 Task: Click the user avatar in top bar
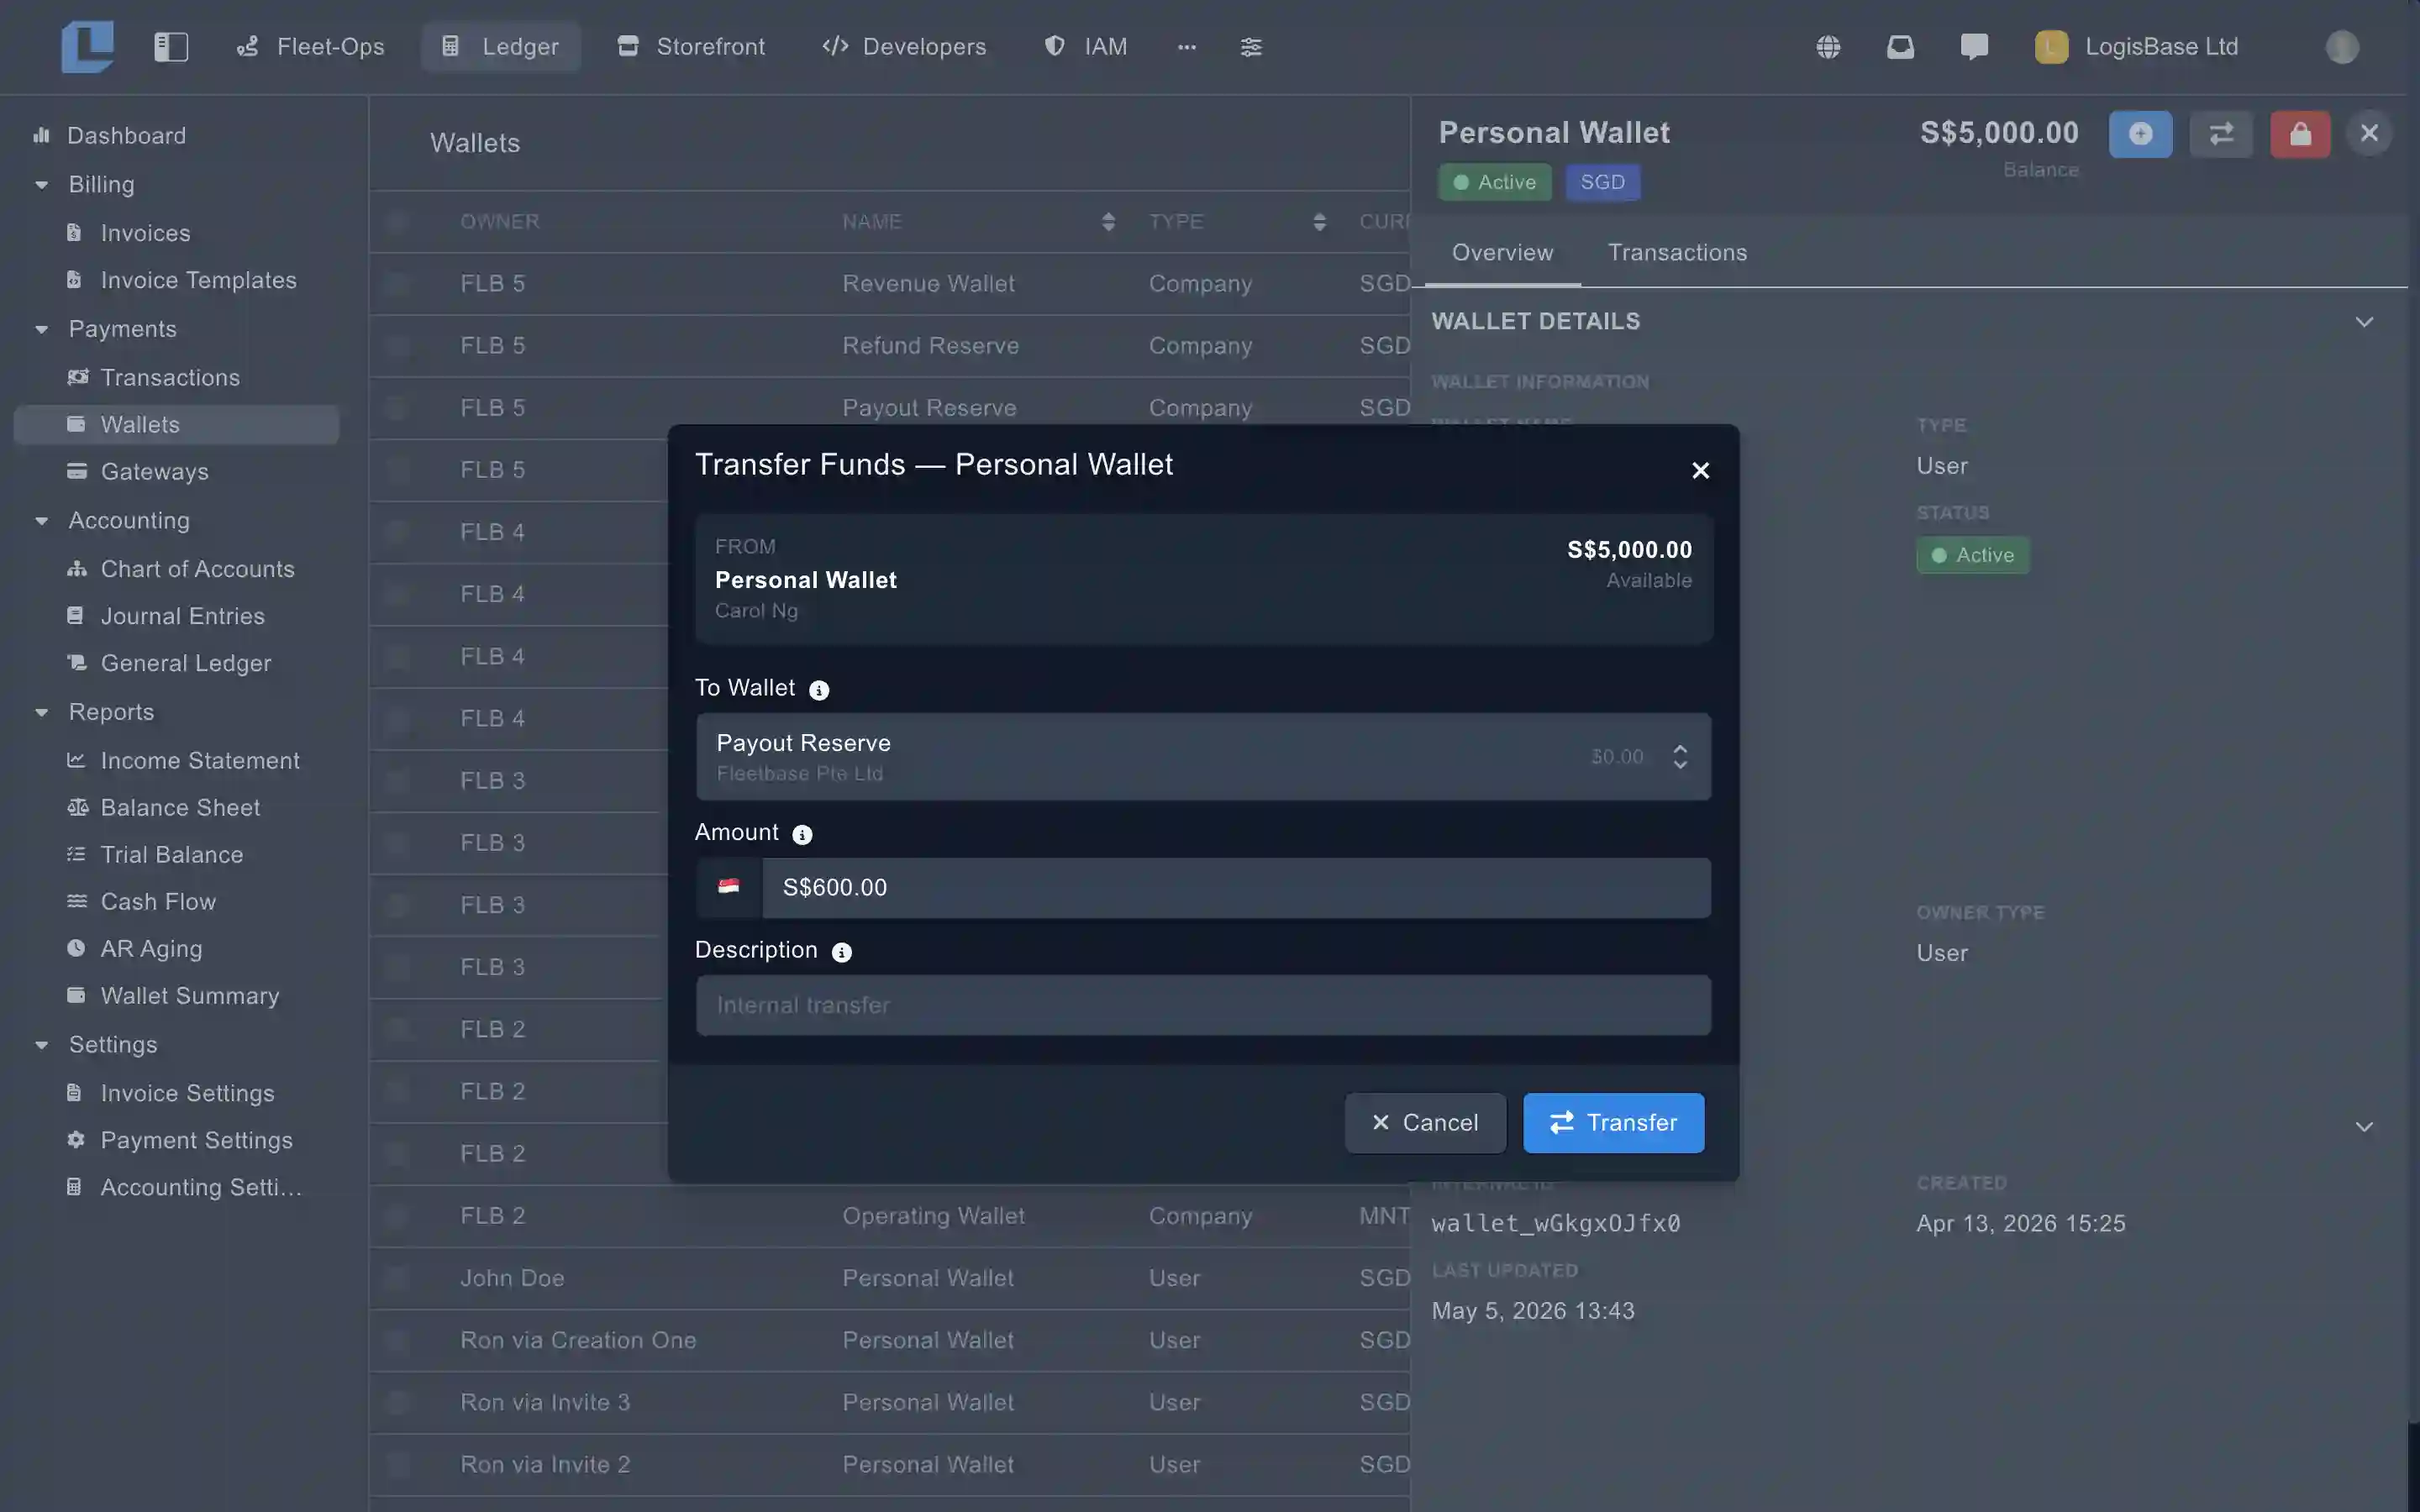(x=2342, y=47)
